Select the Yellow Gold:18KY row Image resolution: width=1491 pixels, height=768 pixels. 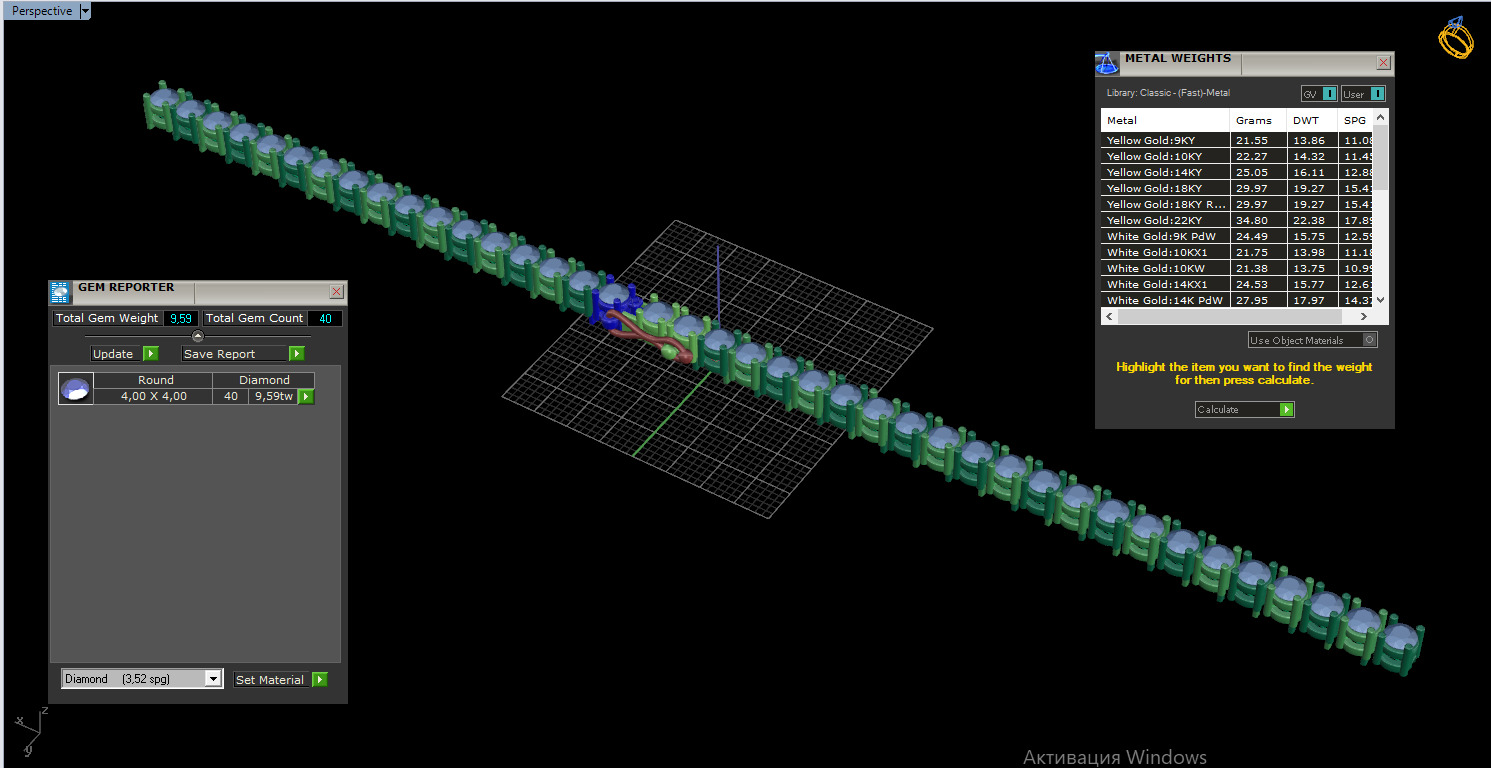coord(1237,188)
